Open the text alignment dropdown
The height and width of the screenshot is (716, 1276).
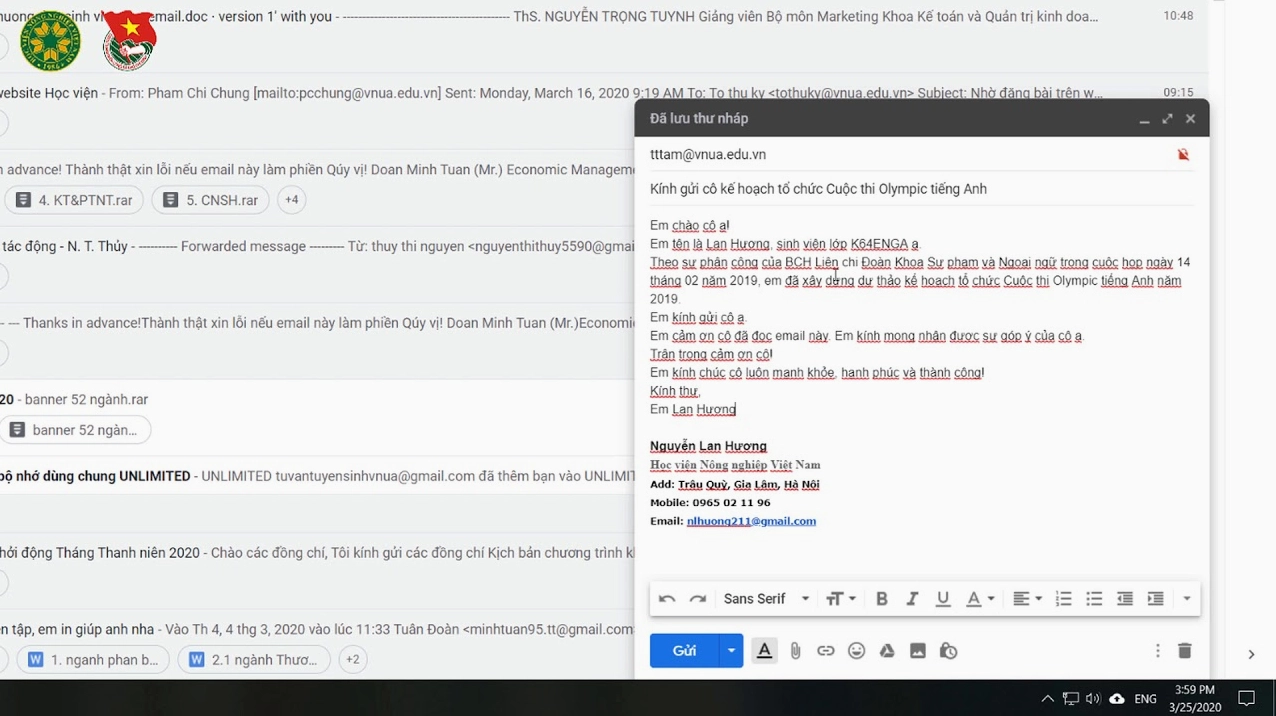[x=1027, y=599]
